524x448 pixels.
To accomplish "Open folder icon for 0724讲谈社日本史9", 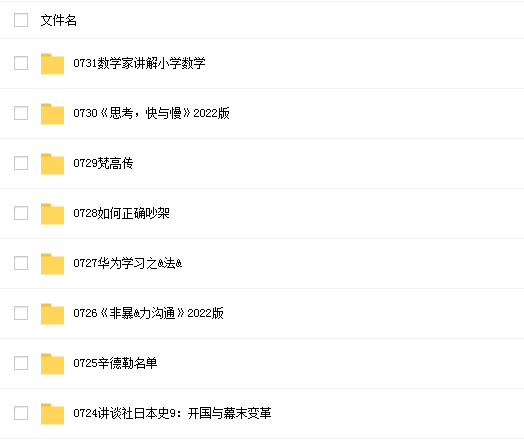I will [x=52, y=414].
